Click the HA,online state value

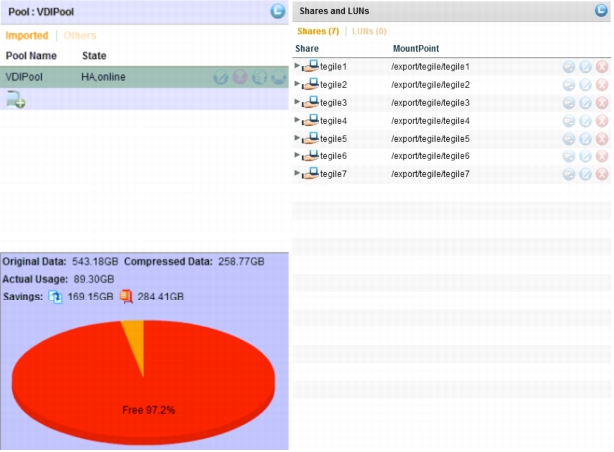[103, 77]
